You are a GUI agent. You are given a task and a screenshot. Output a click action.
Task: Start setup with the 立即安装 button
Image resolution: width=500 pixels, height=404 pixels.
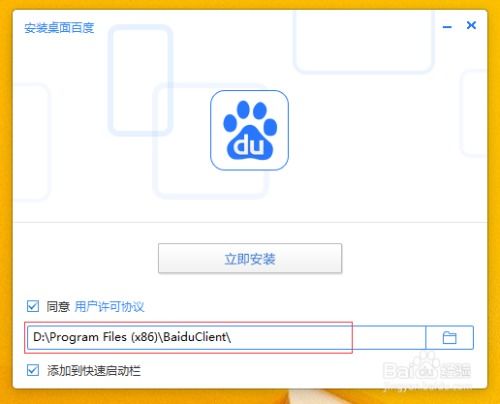click(250, 259)
